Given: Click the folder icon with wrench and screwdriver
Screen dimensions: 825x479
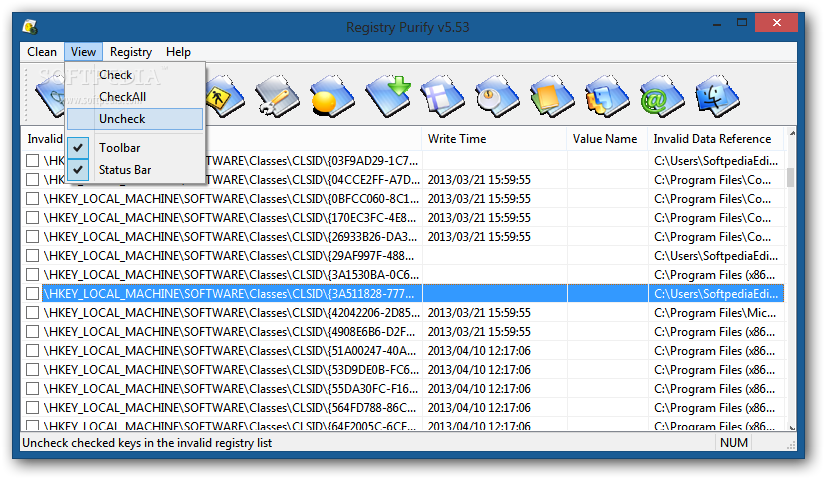Looking at the screenshot, I should 277,96.
